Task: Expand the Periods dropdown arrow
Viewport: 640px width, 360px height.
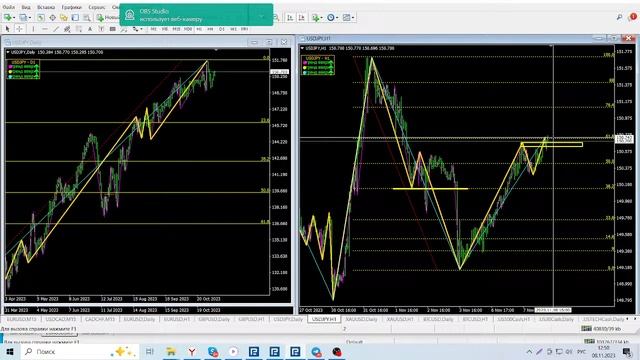Action: pos(337,18)
